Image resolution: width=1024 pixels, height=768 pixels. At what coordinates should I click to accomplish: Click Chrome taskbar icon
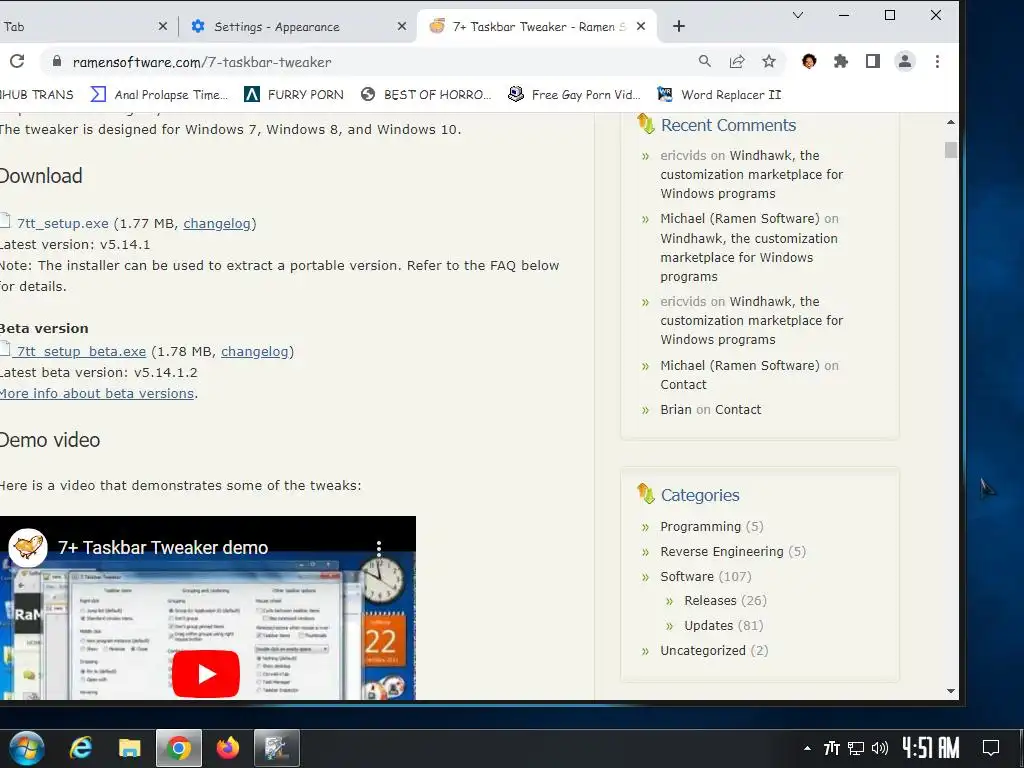(x=178, y=748)
